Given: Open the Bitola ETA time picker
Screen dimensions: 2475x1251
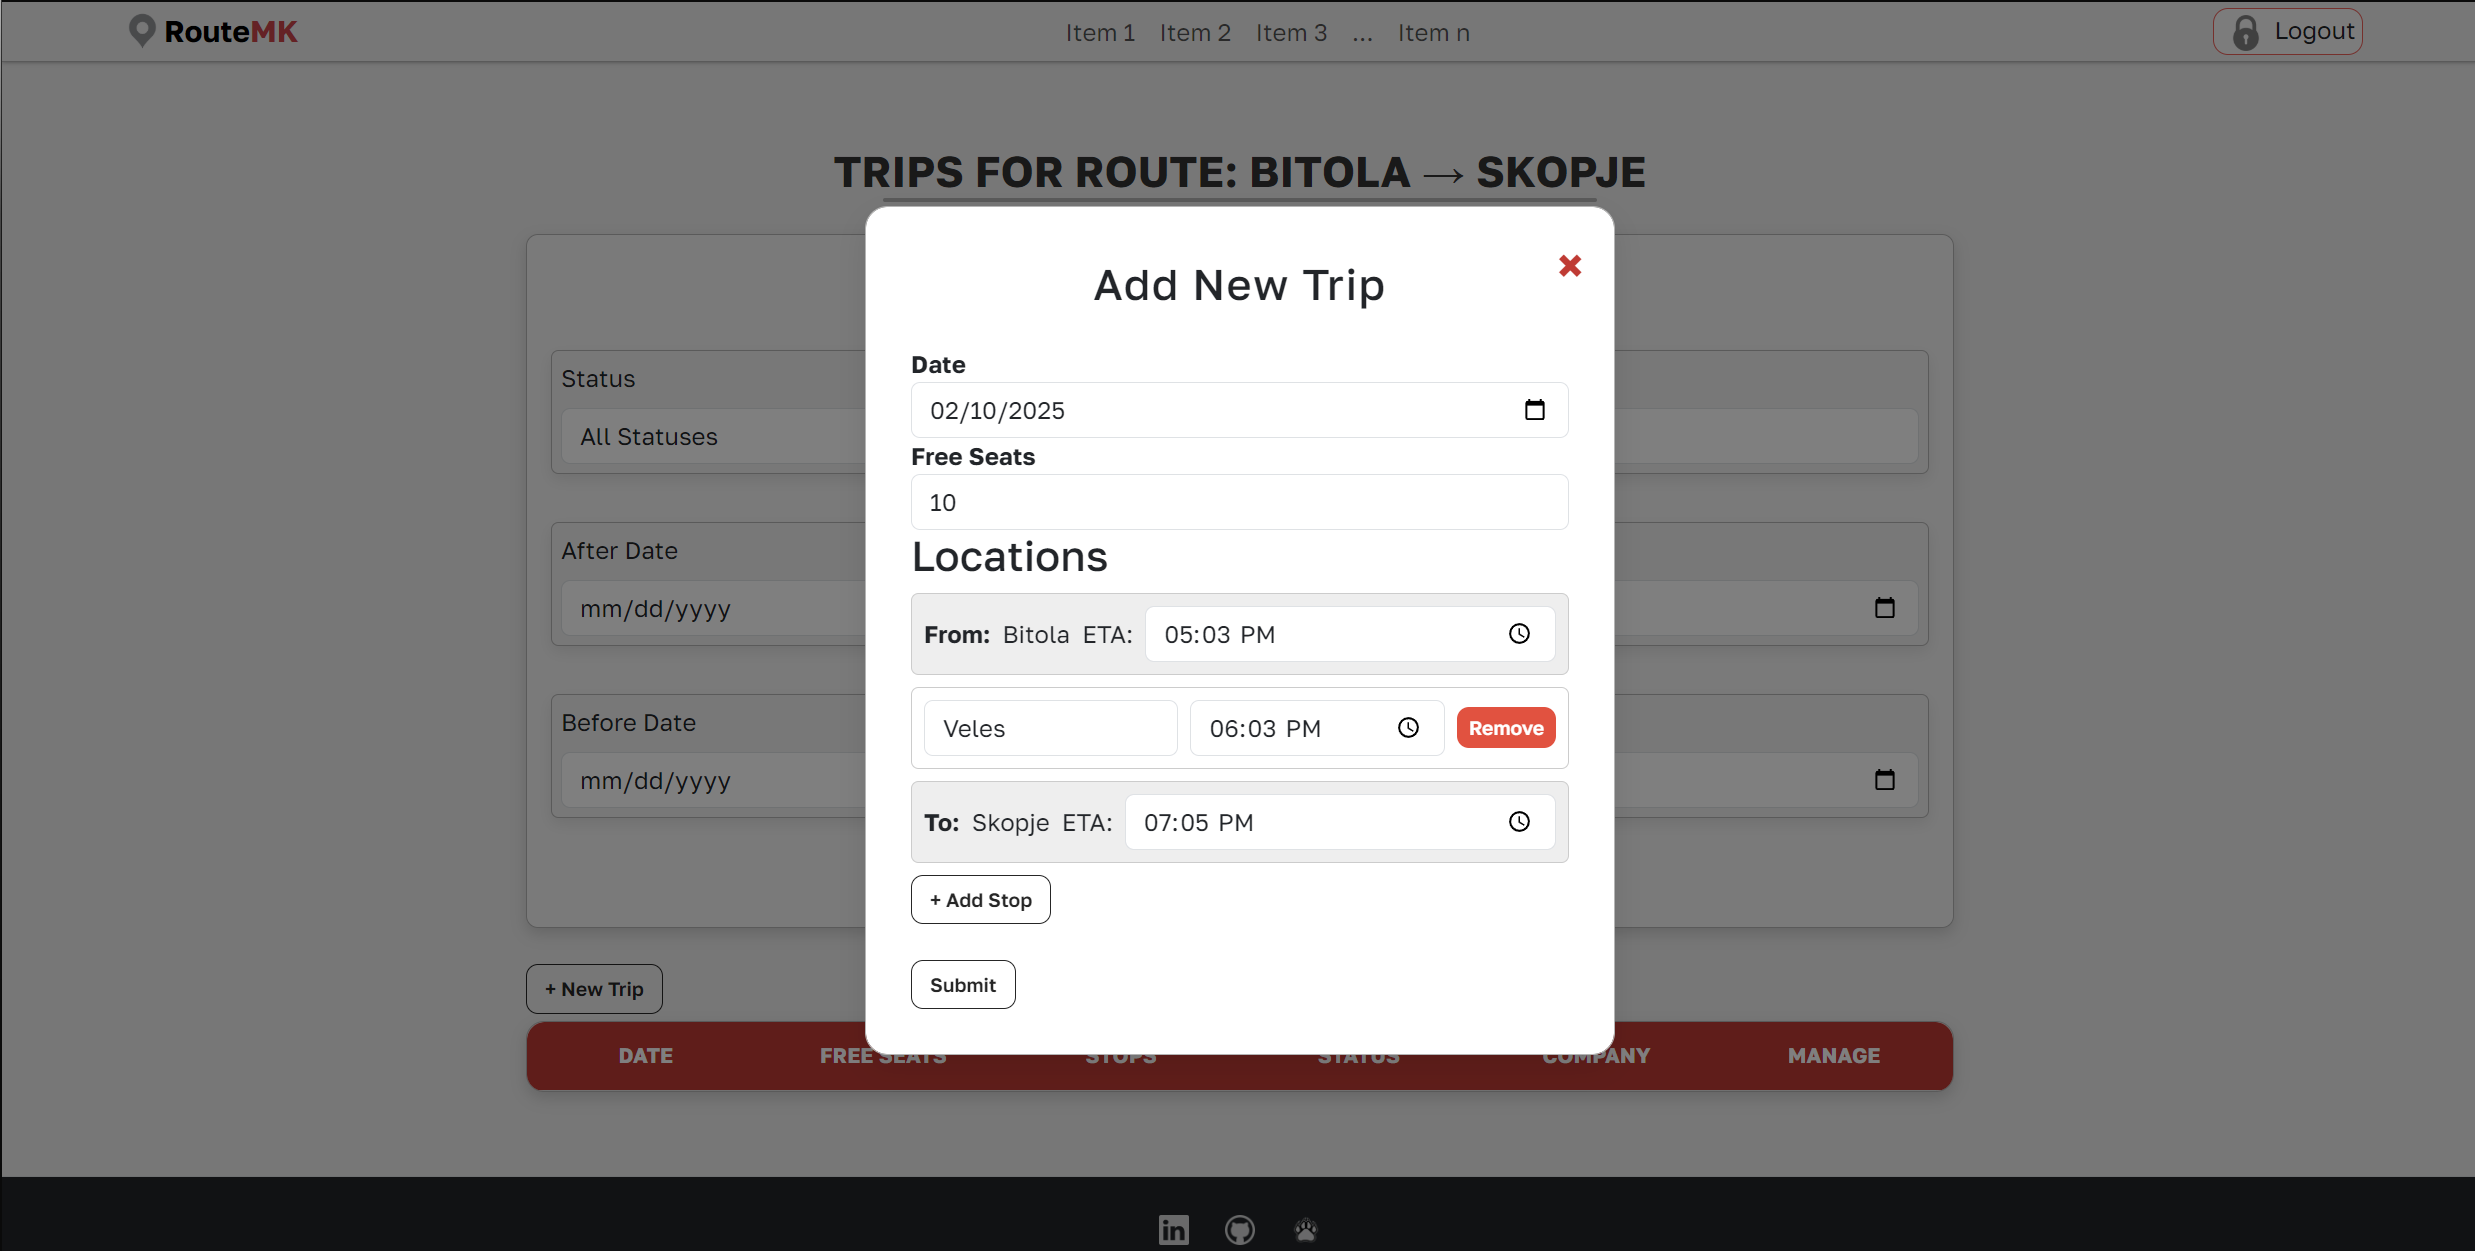Looking at the screenshot, I should pyautogui.click(x=1518, y=634).
